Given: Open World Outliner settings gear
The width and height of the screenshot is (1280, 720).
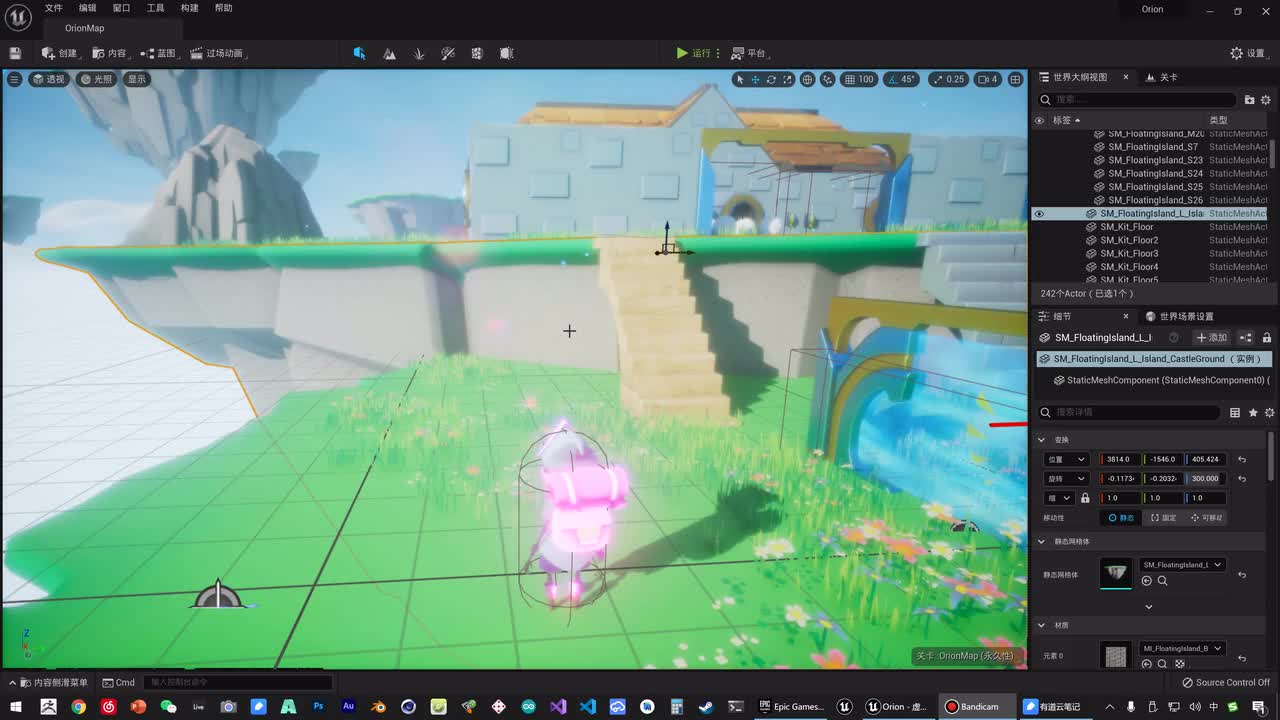Looking at the screenshot, I should [1265, 100].
